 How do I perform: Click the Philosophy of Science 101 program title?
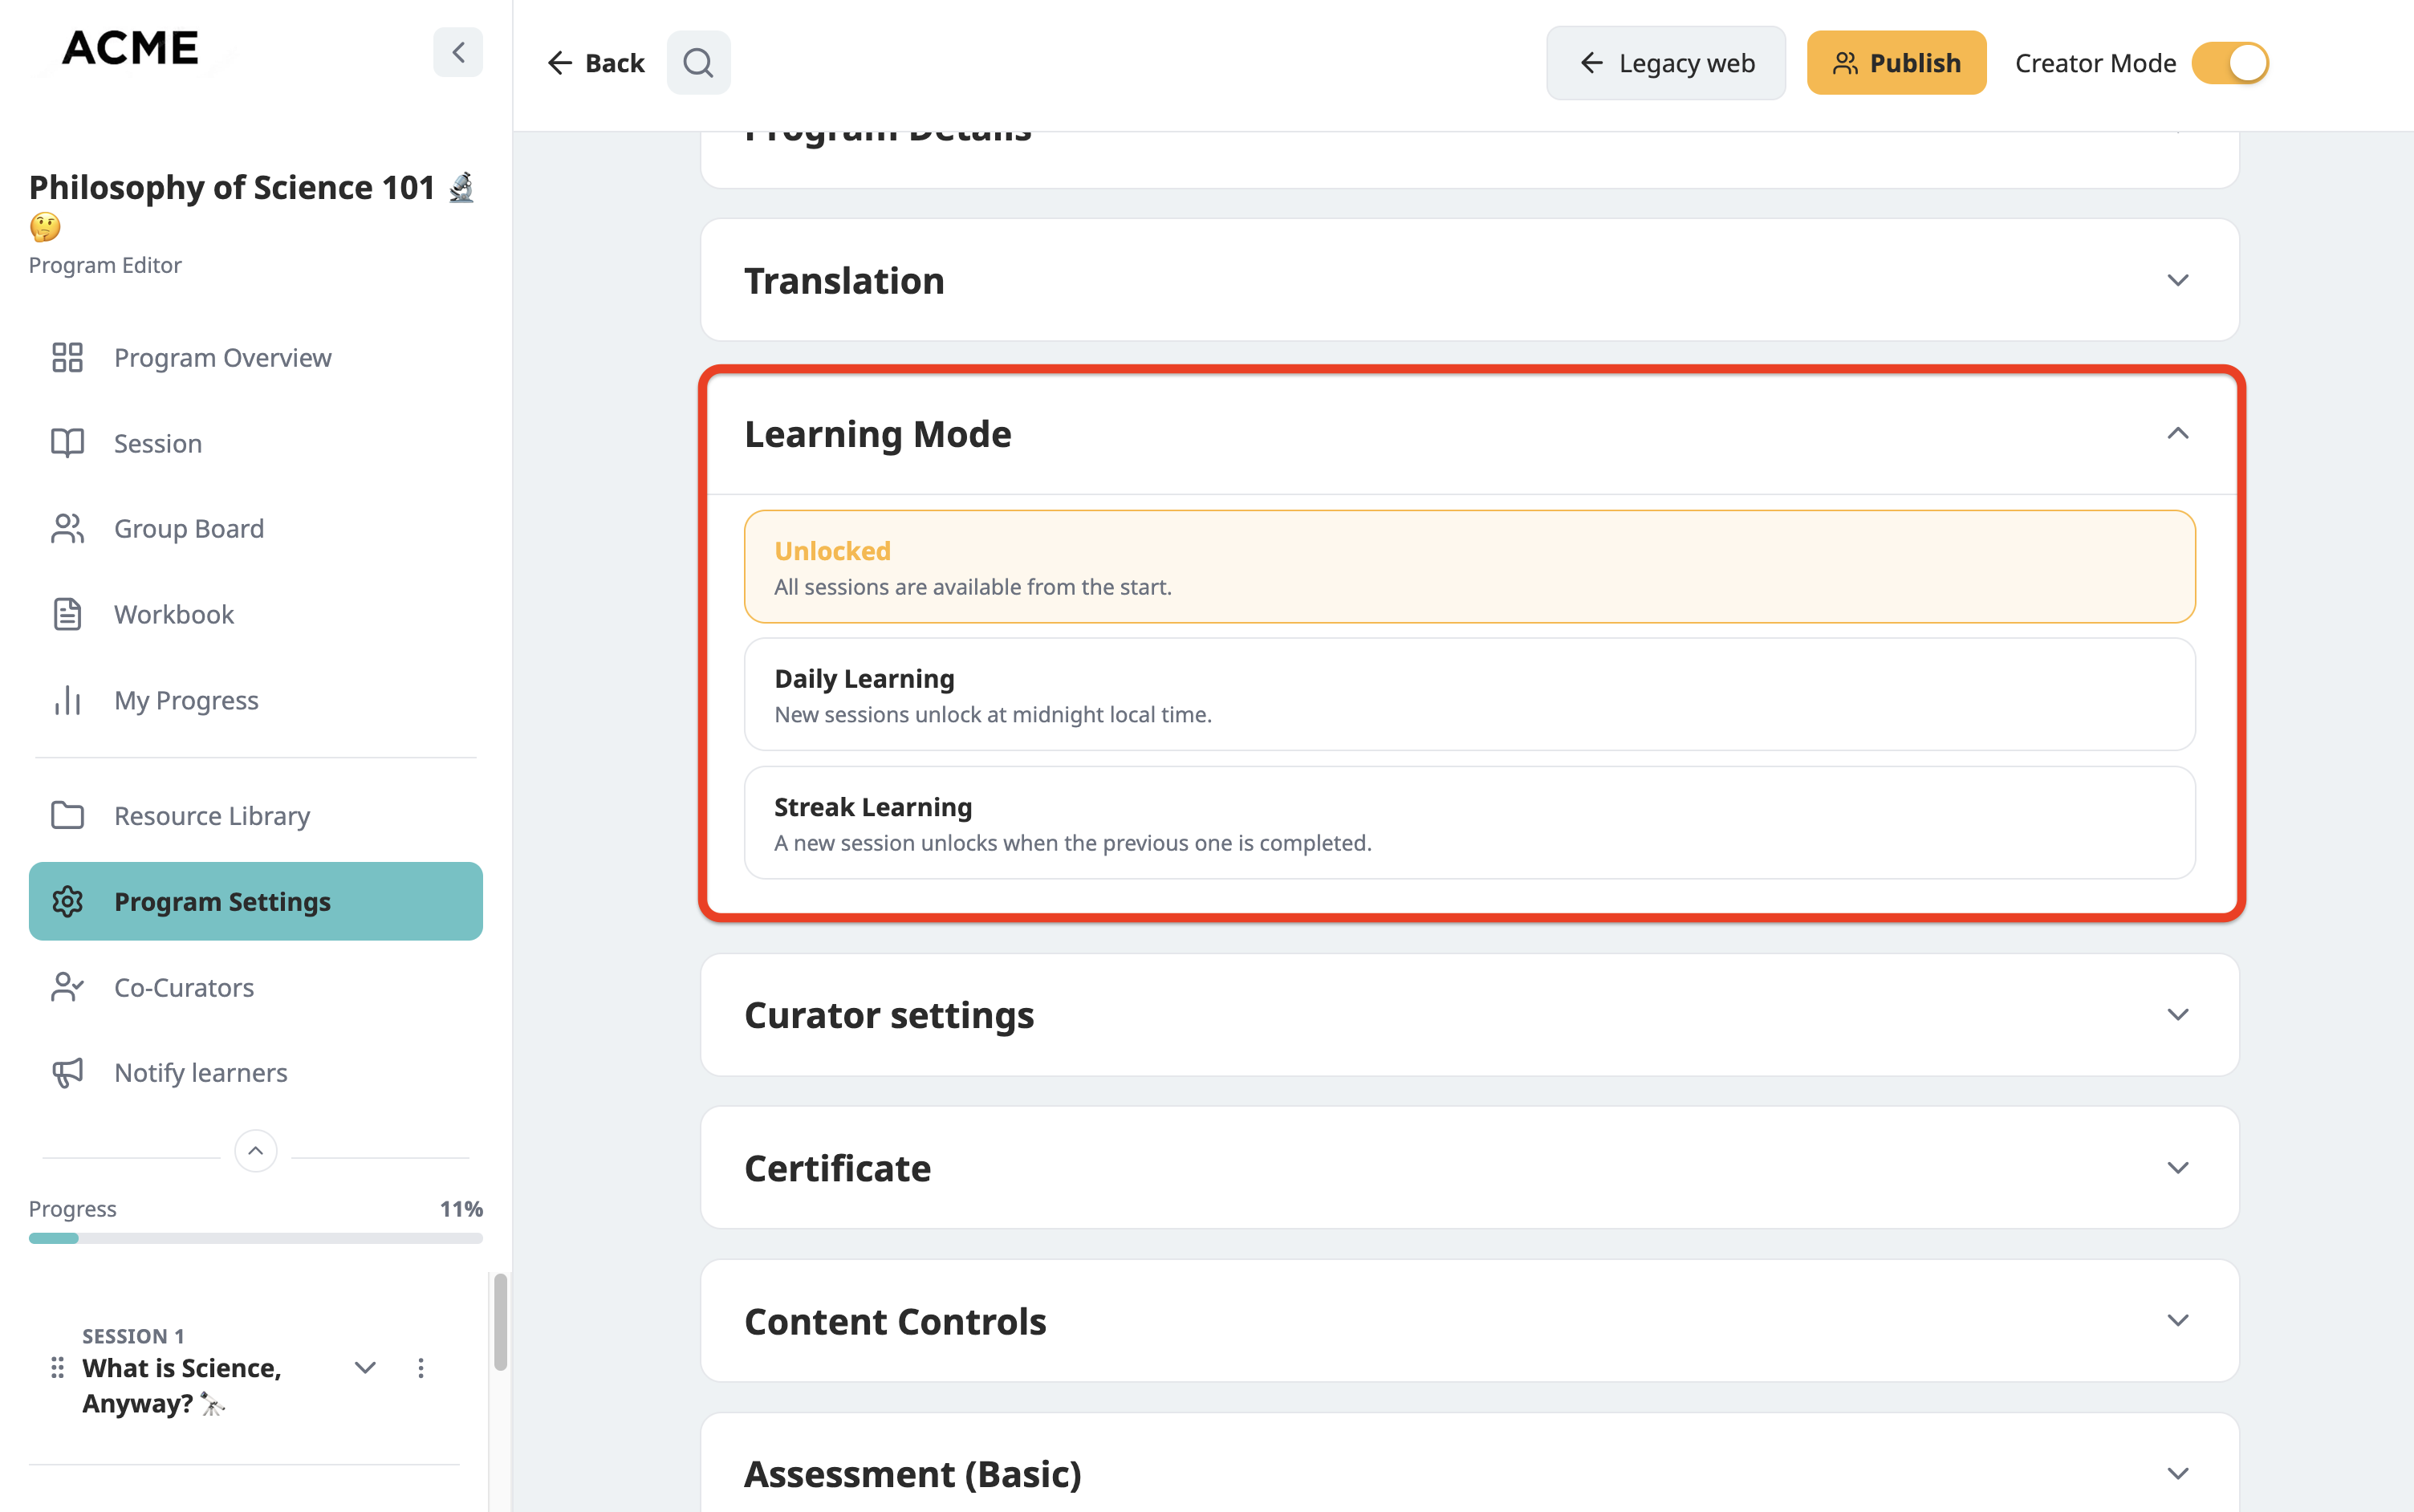252,206
